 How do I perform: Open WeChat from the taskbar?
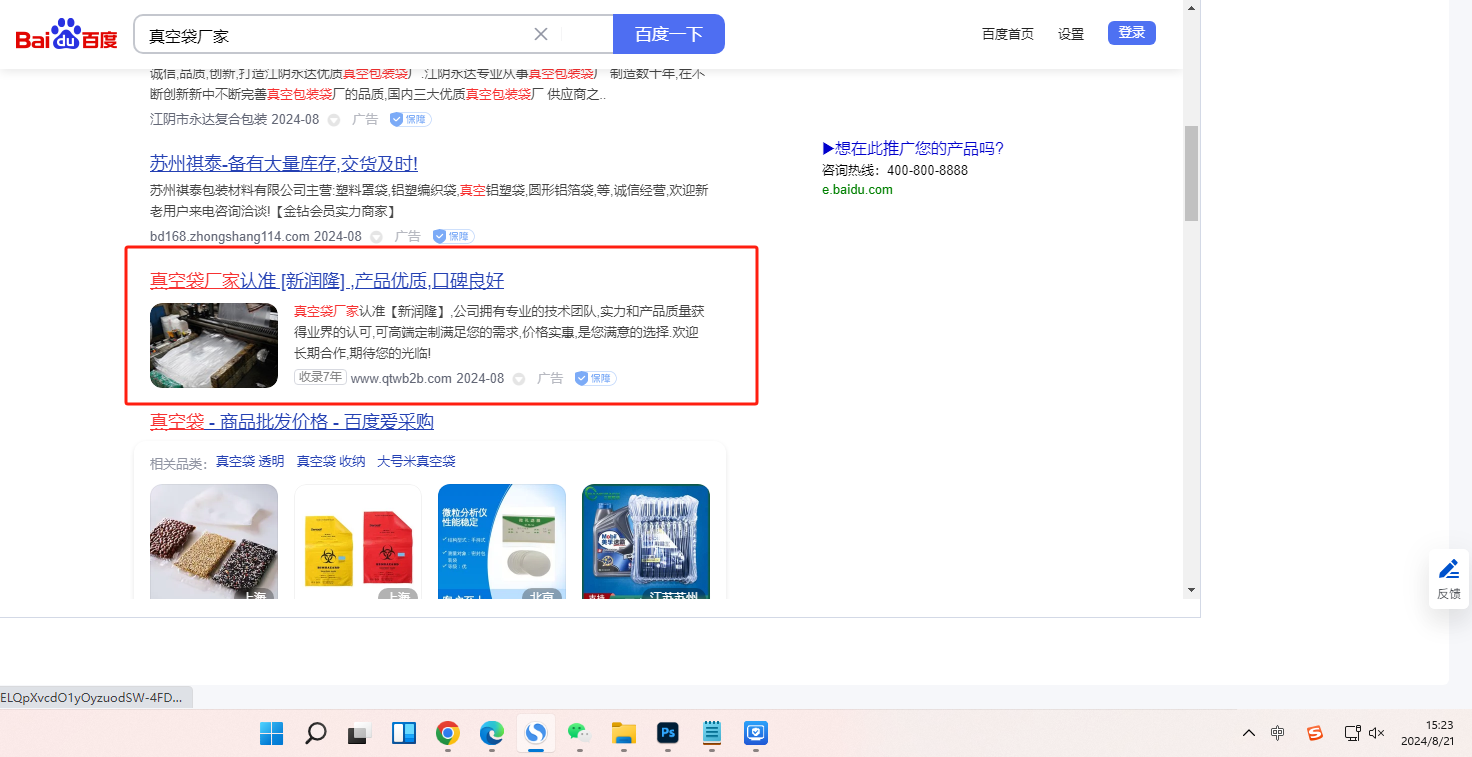tap(579, 733)
